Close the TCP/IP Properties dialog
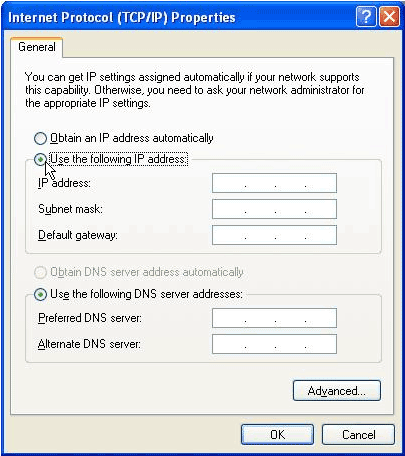This screenshot has width=405, height=456. (389, 16)
